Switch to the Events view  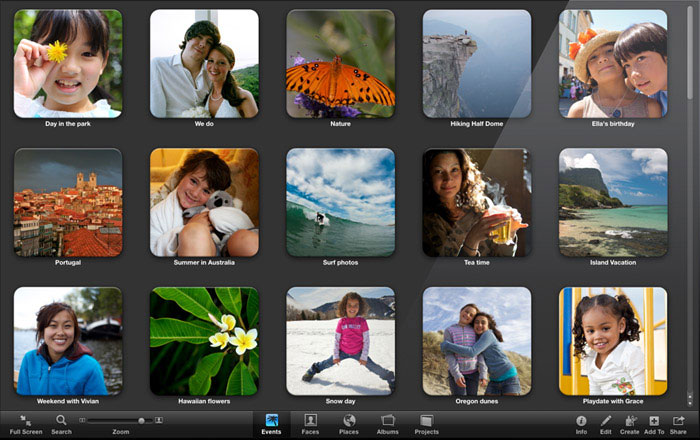(271, 421)
